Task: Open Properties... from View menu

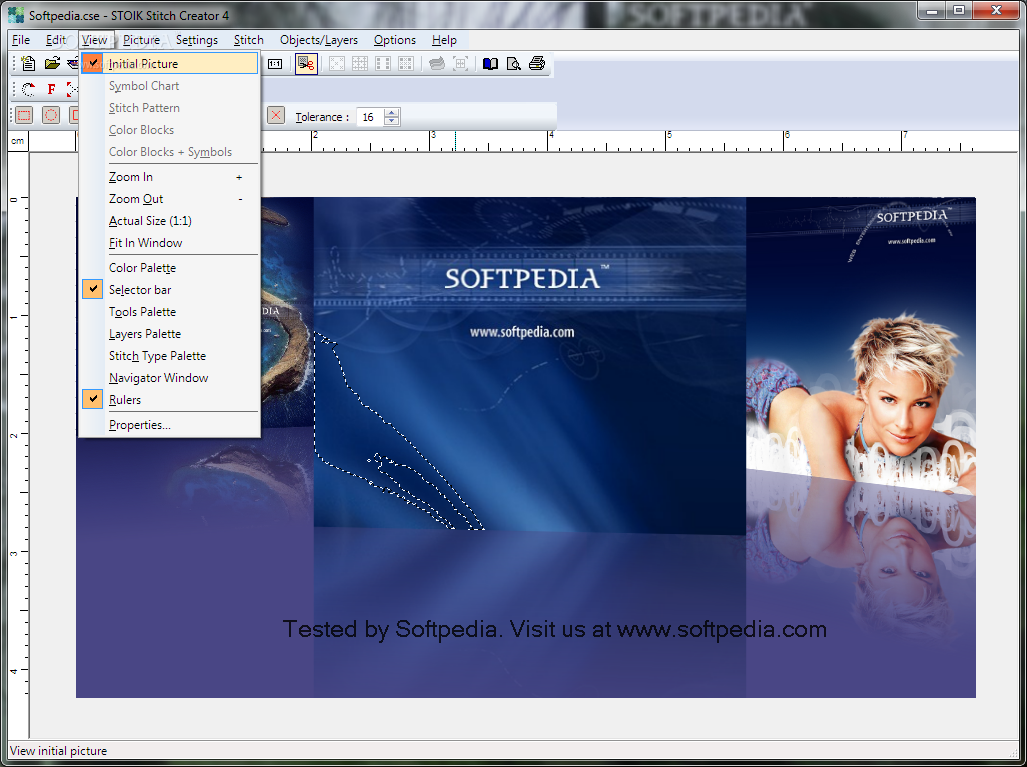Action: click(x=169, y=425)
